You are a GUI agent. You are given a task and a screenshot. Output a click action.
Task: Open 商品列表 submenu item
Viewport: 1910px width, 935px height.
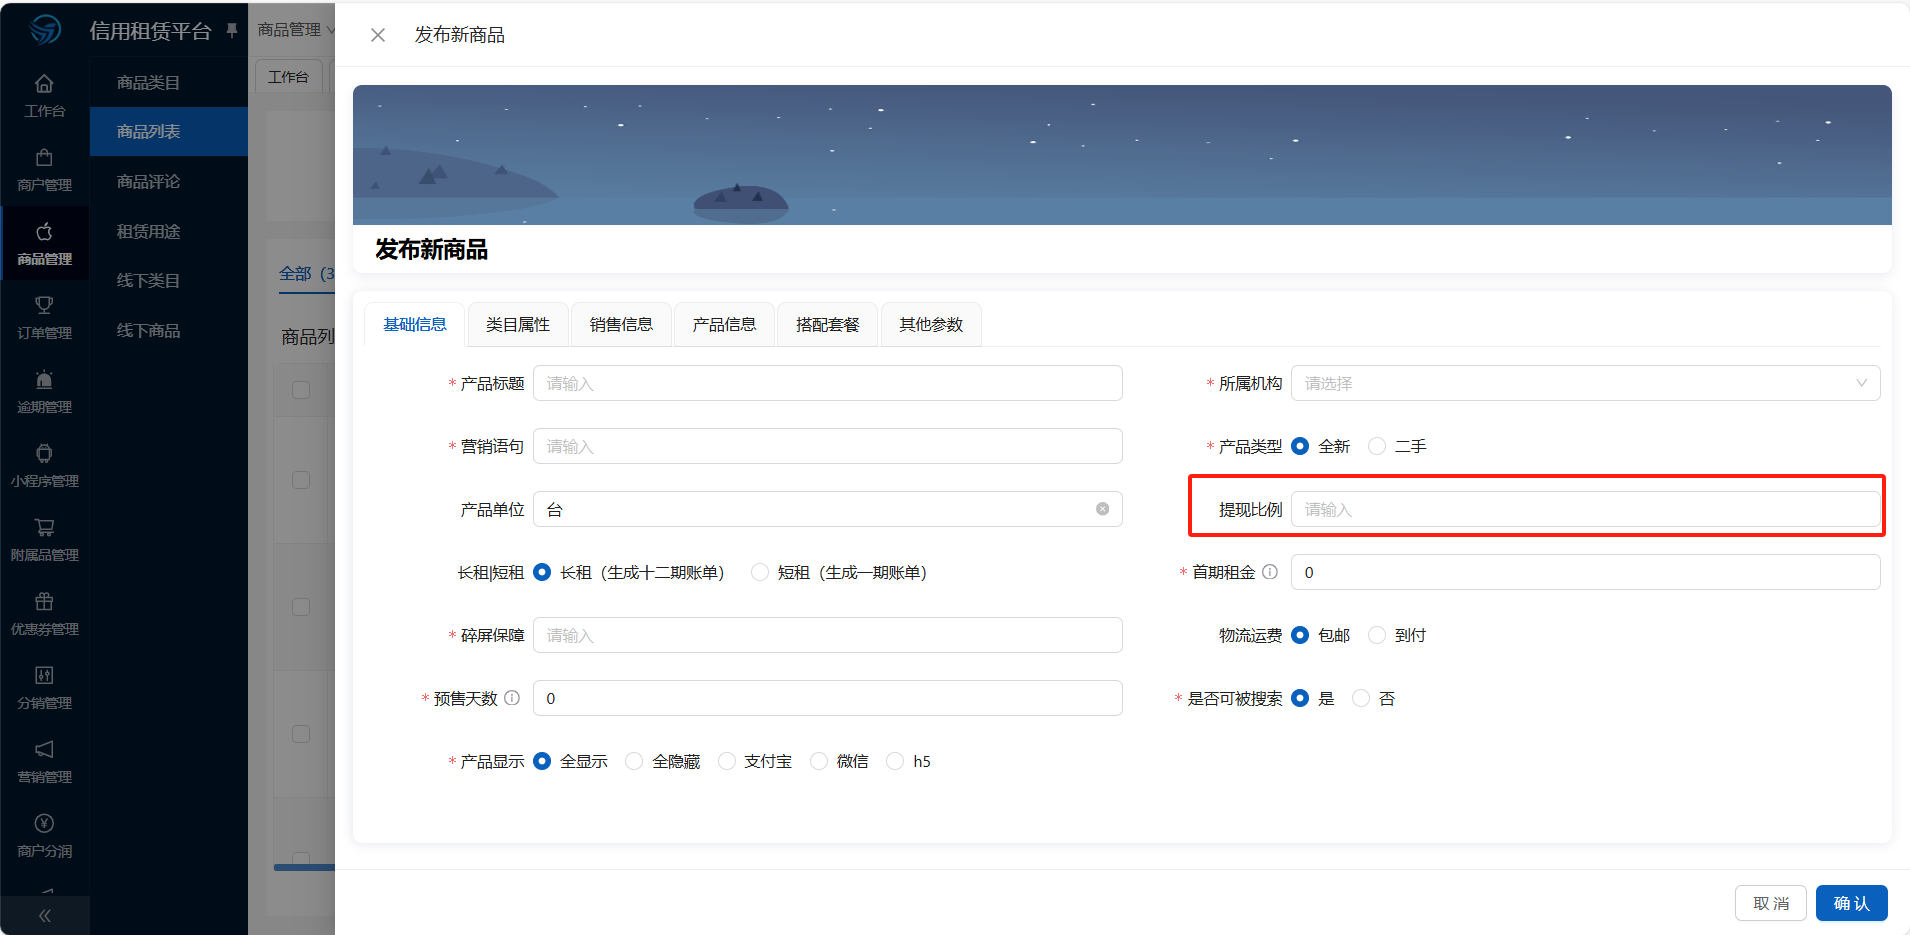click(x=169, y=132)
